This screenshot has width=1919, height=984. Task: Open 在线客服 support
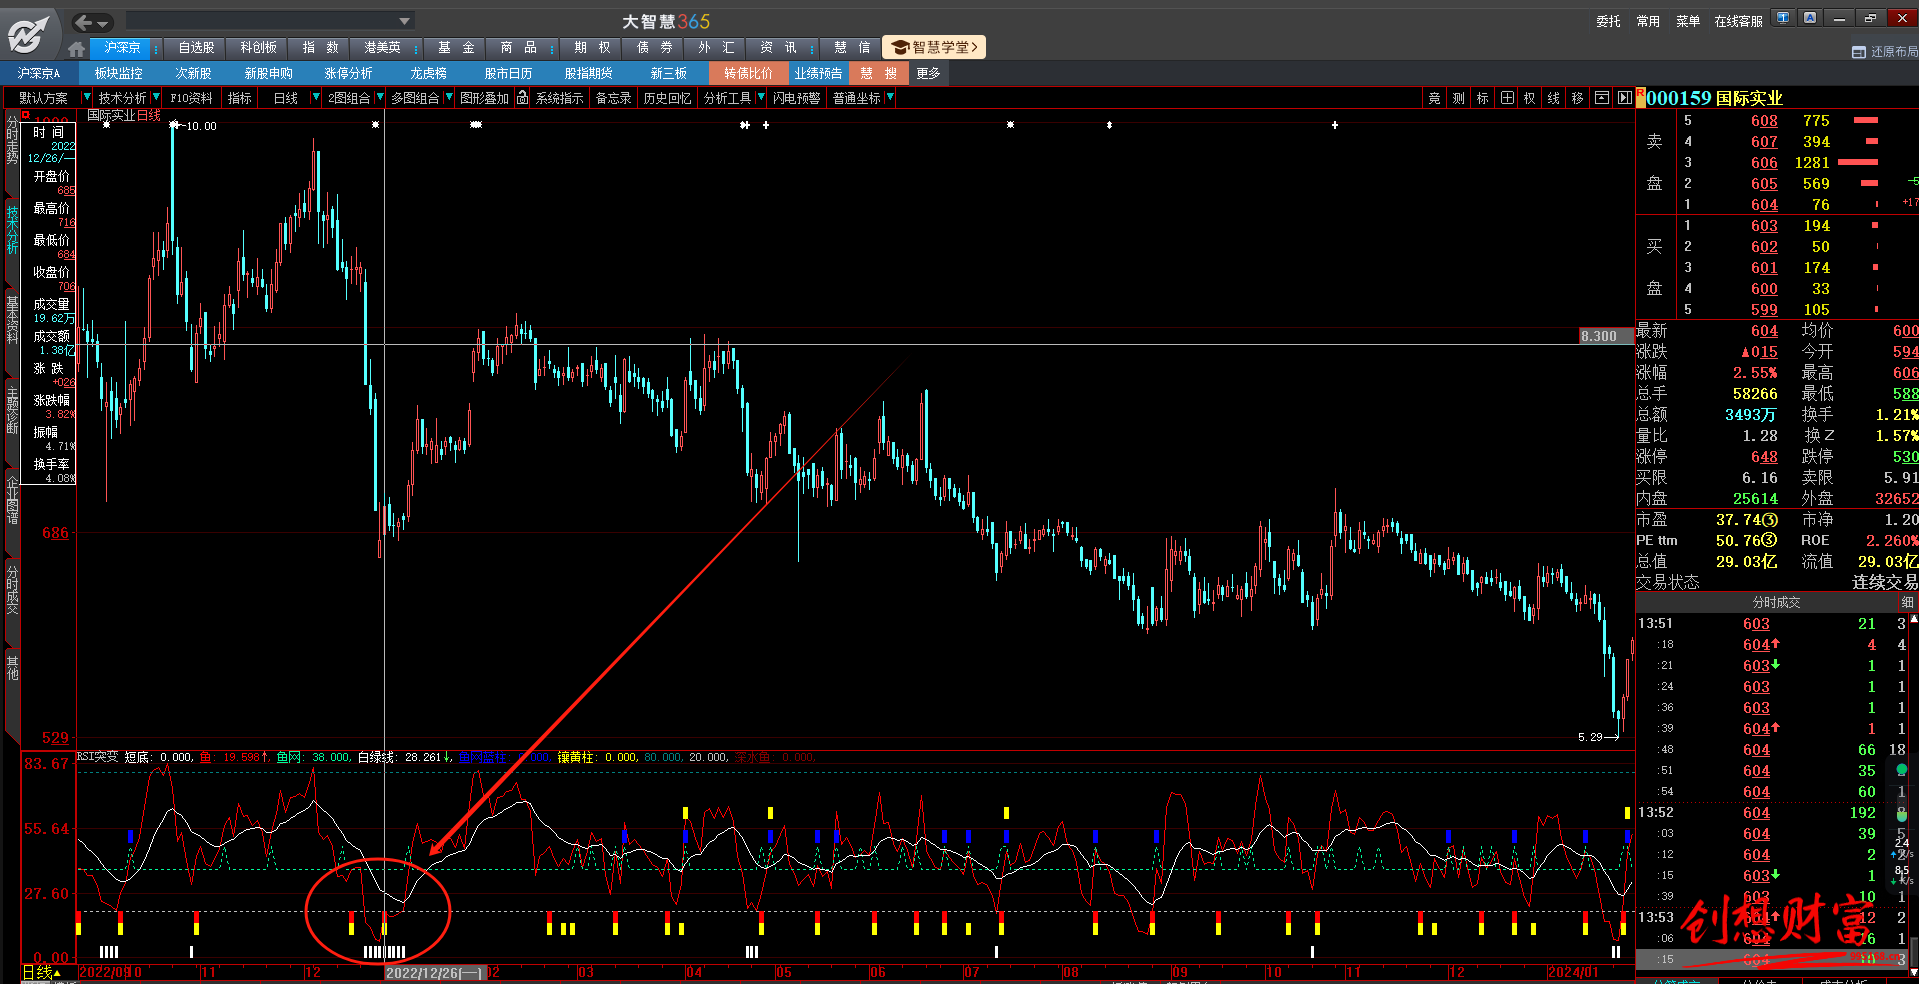coord(1738,21)
